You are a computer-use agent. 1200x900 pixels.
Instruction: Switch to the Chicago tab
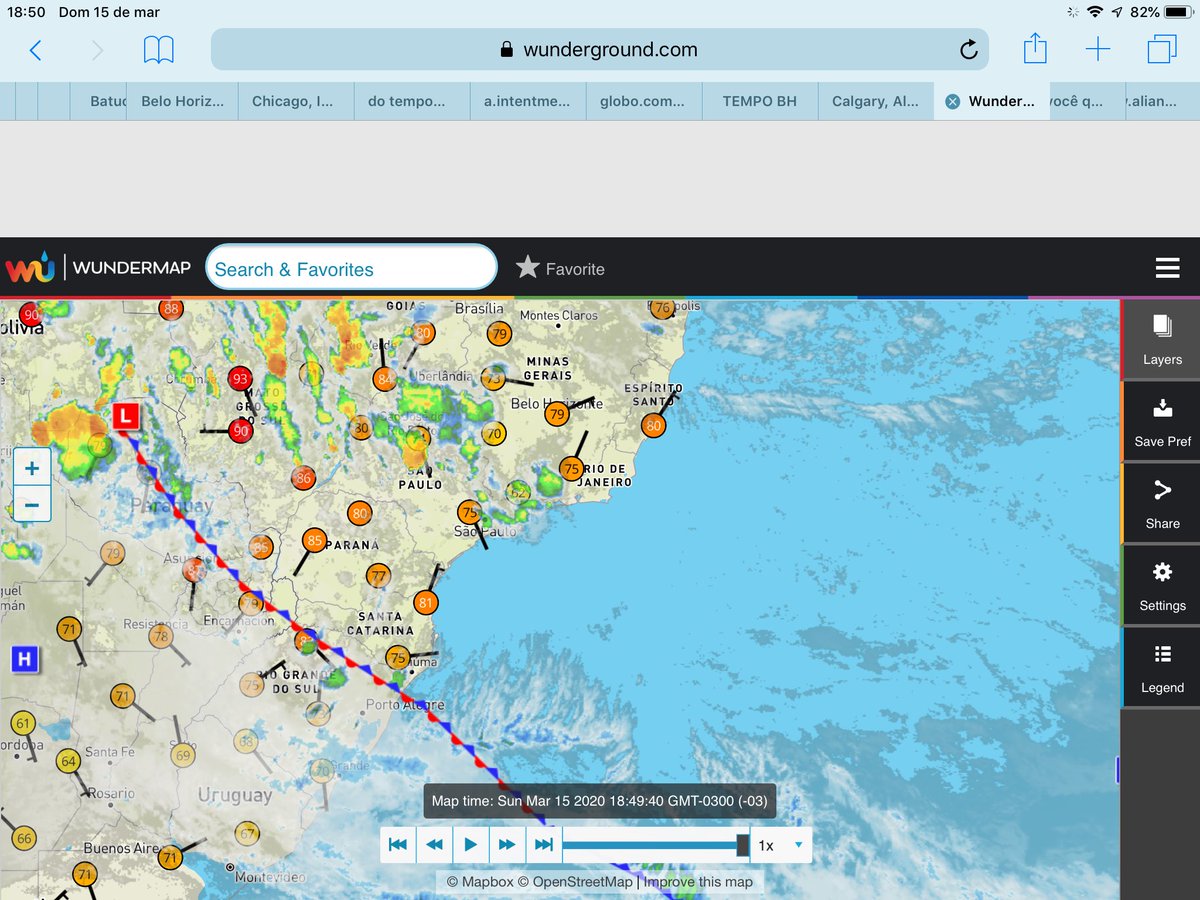pyautogui.click(x=297, y=101)
